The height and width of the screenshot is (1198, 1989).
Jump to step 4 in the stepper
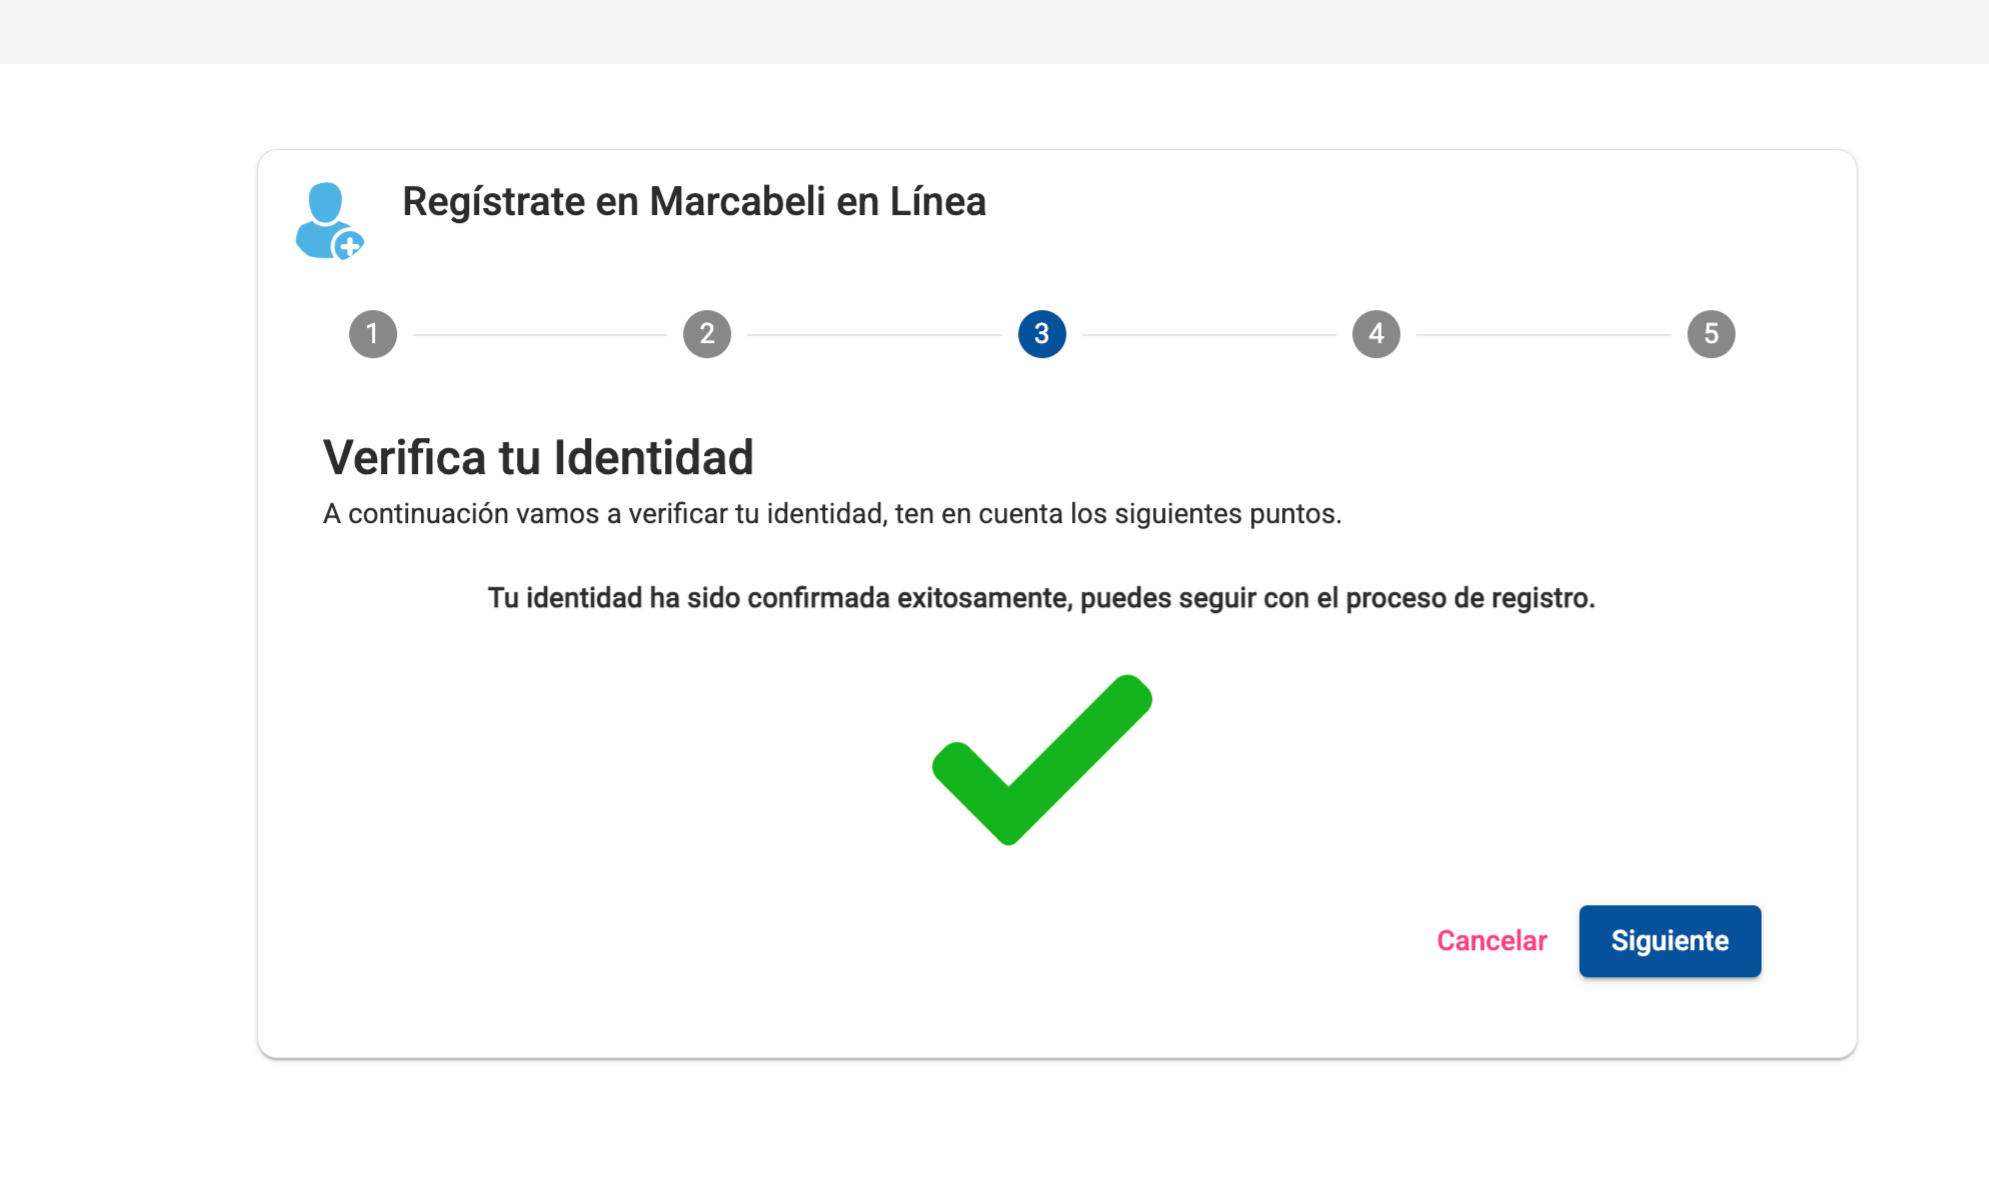(x=1376, y=334)
